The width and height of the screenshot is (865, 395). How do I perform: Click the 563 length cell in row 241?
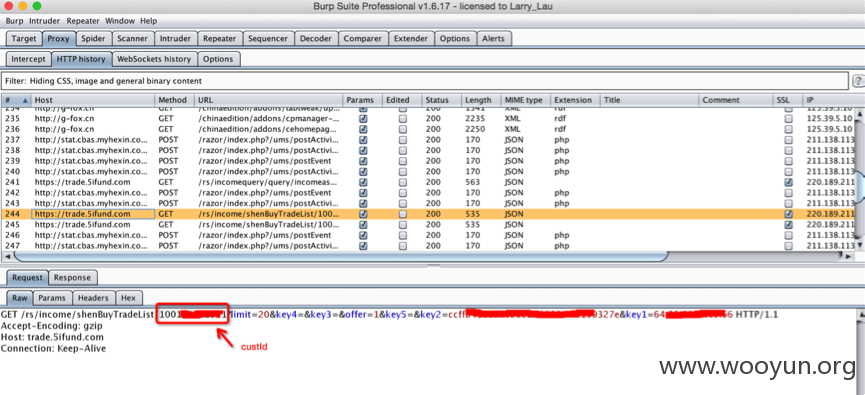pos(480,182)
